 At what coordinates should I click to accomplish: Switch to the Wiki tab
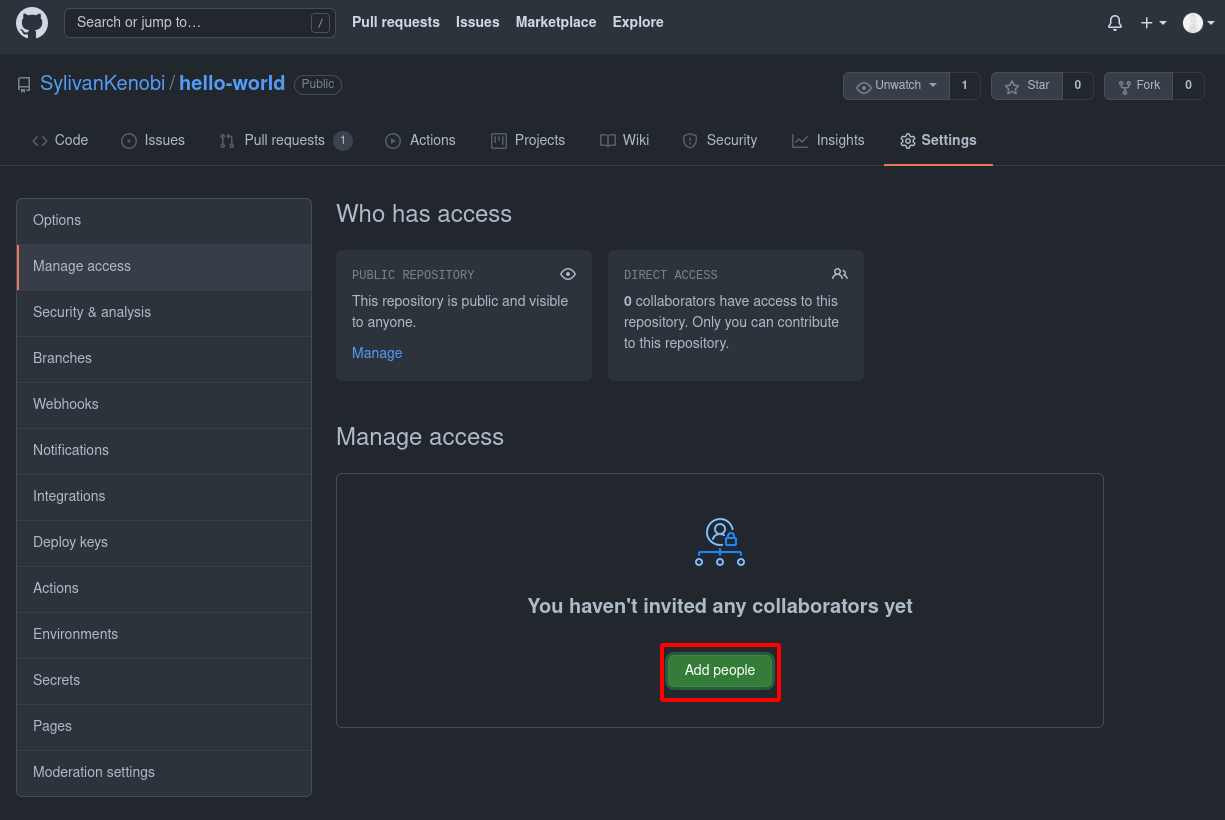[625, 141]
